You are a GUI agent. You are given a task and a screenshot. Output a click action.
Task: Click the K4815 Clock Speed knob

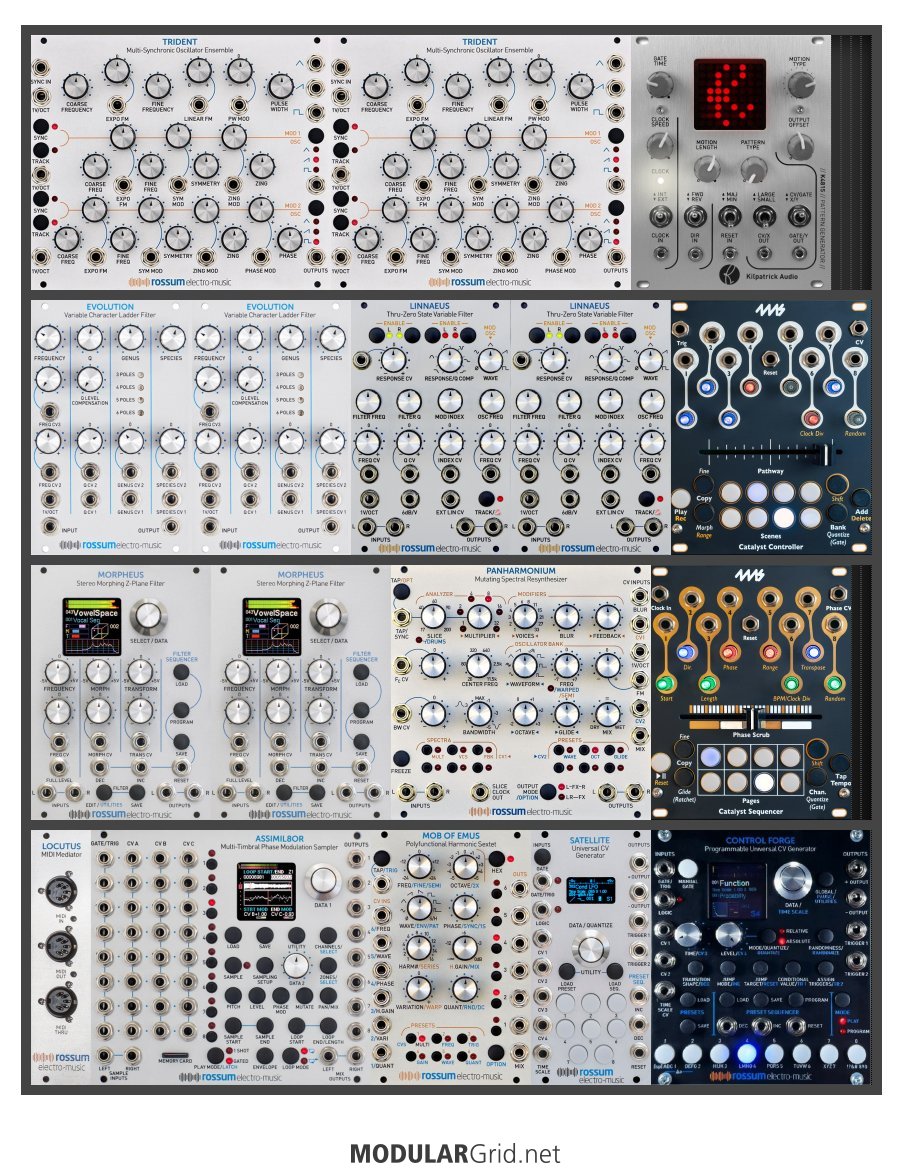(659, 145)
